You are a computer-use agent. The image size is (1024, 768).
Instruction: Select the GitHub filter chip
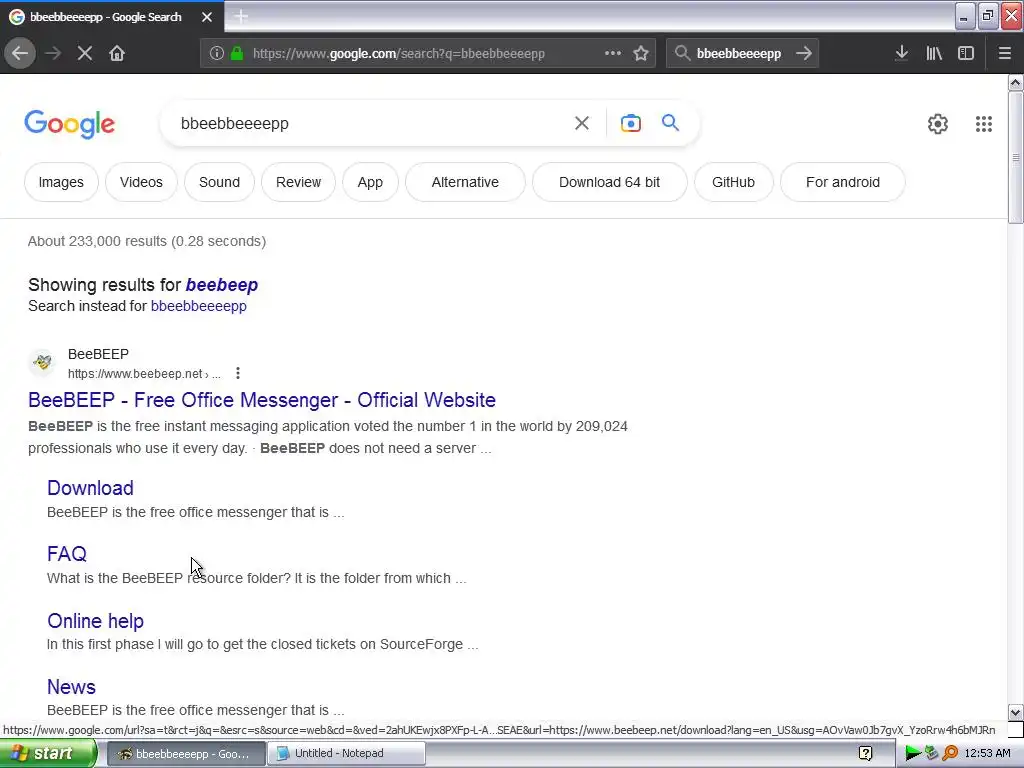pyautogui.click(x=733, y=182)
